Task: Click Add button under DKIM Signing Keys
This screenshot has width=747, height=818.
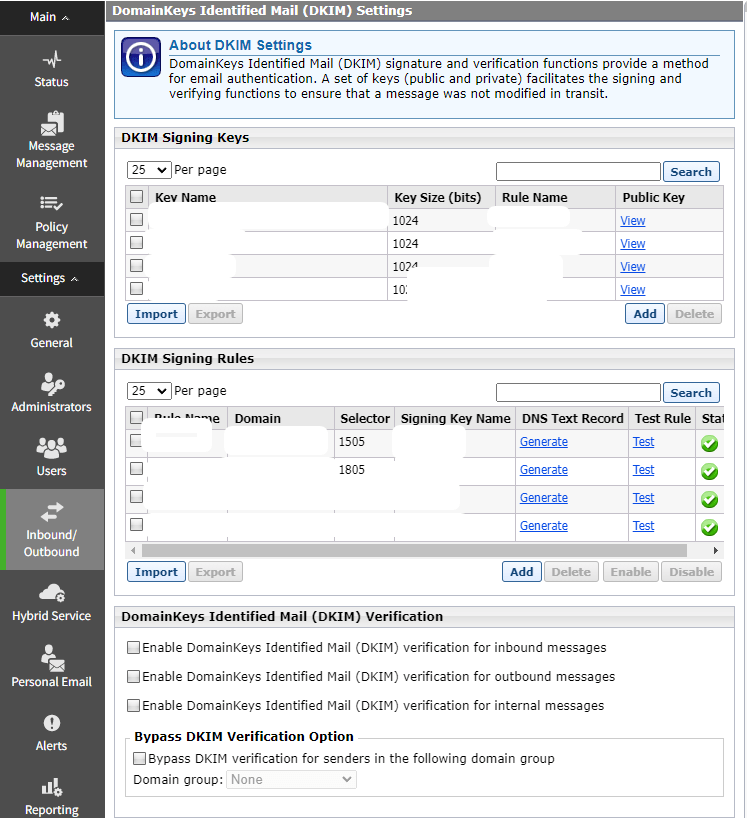Action: tap(645, 314)
